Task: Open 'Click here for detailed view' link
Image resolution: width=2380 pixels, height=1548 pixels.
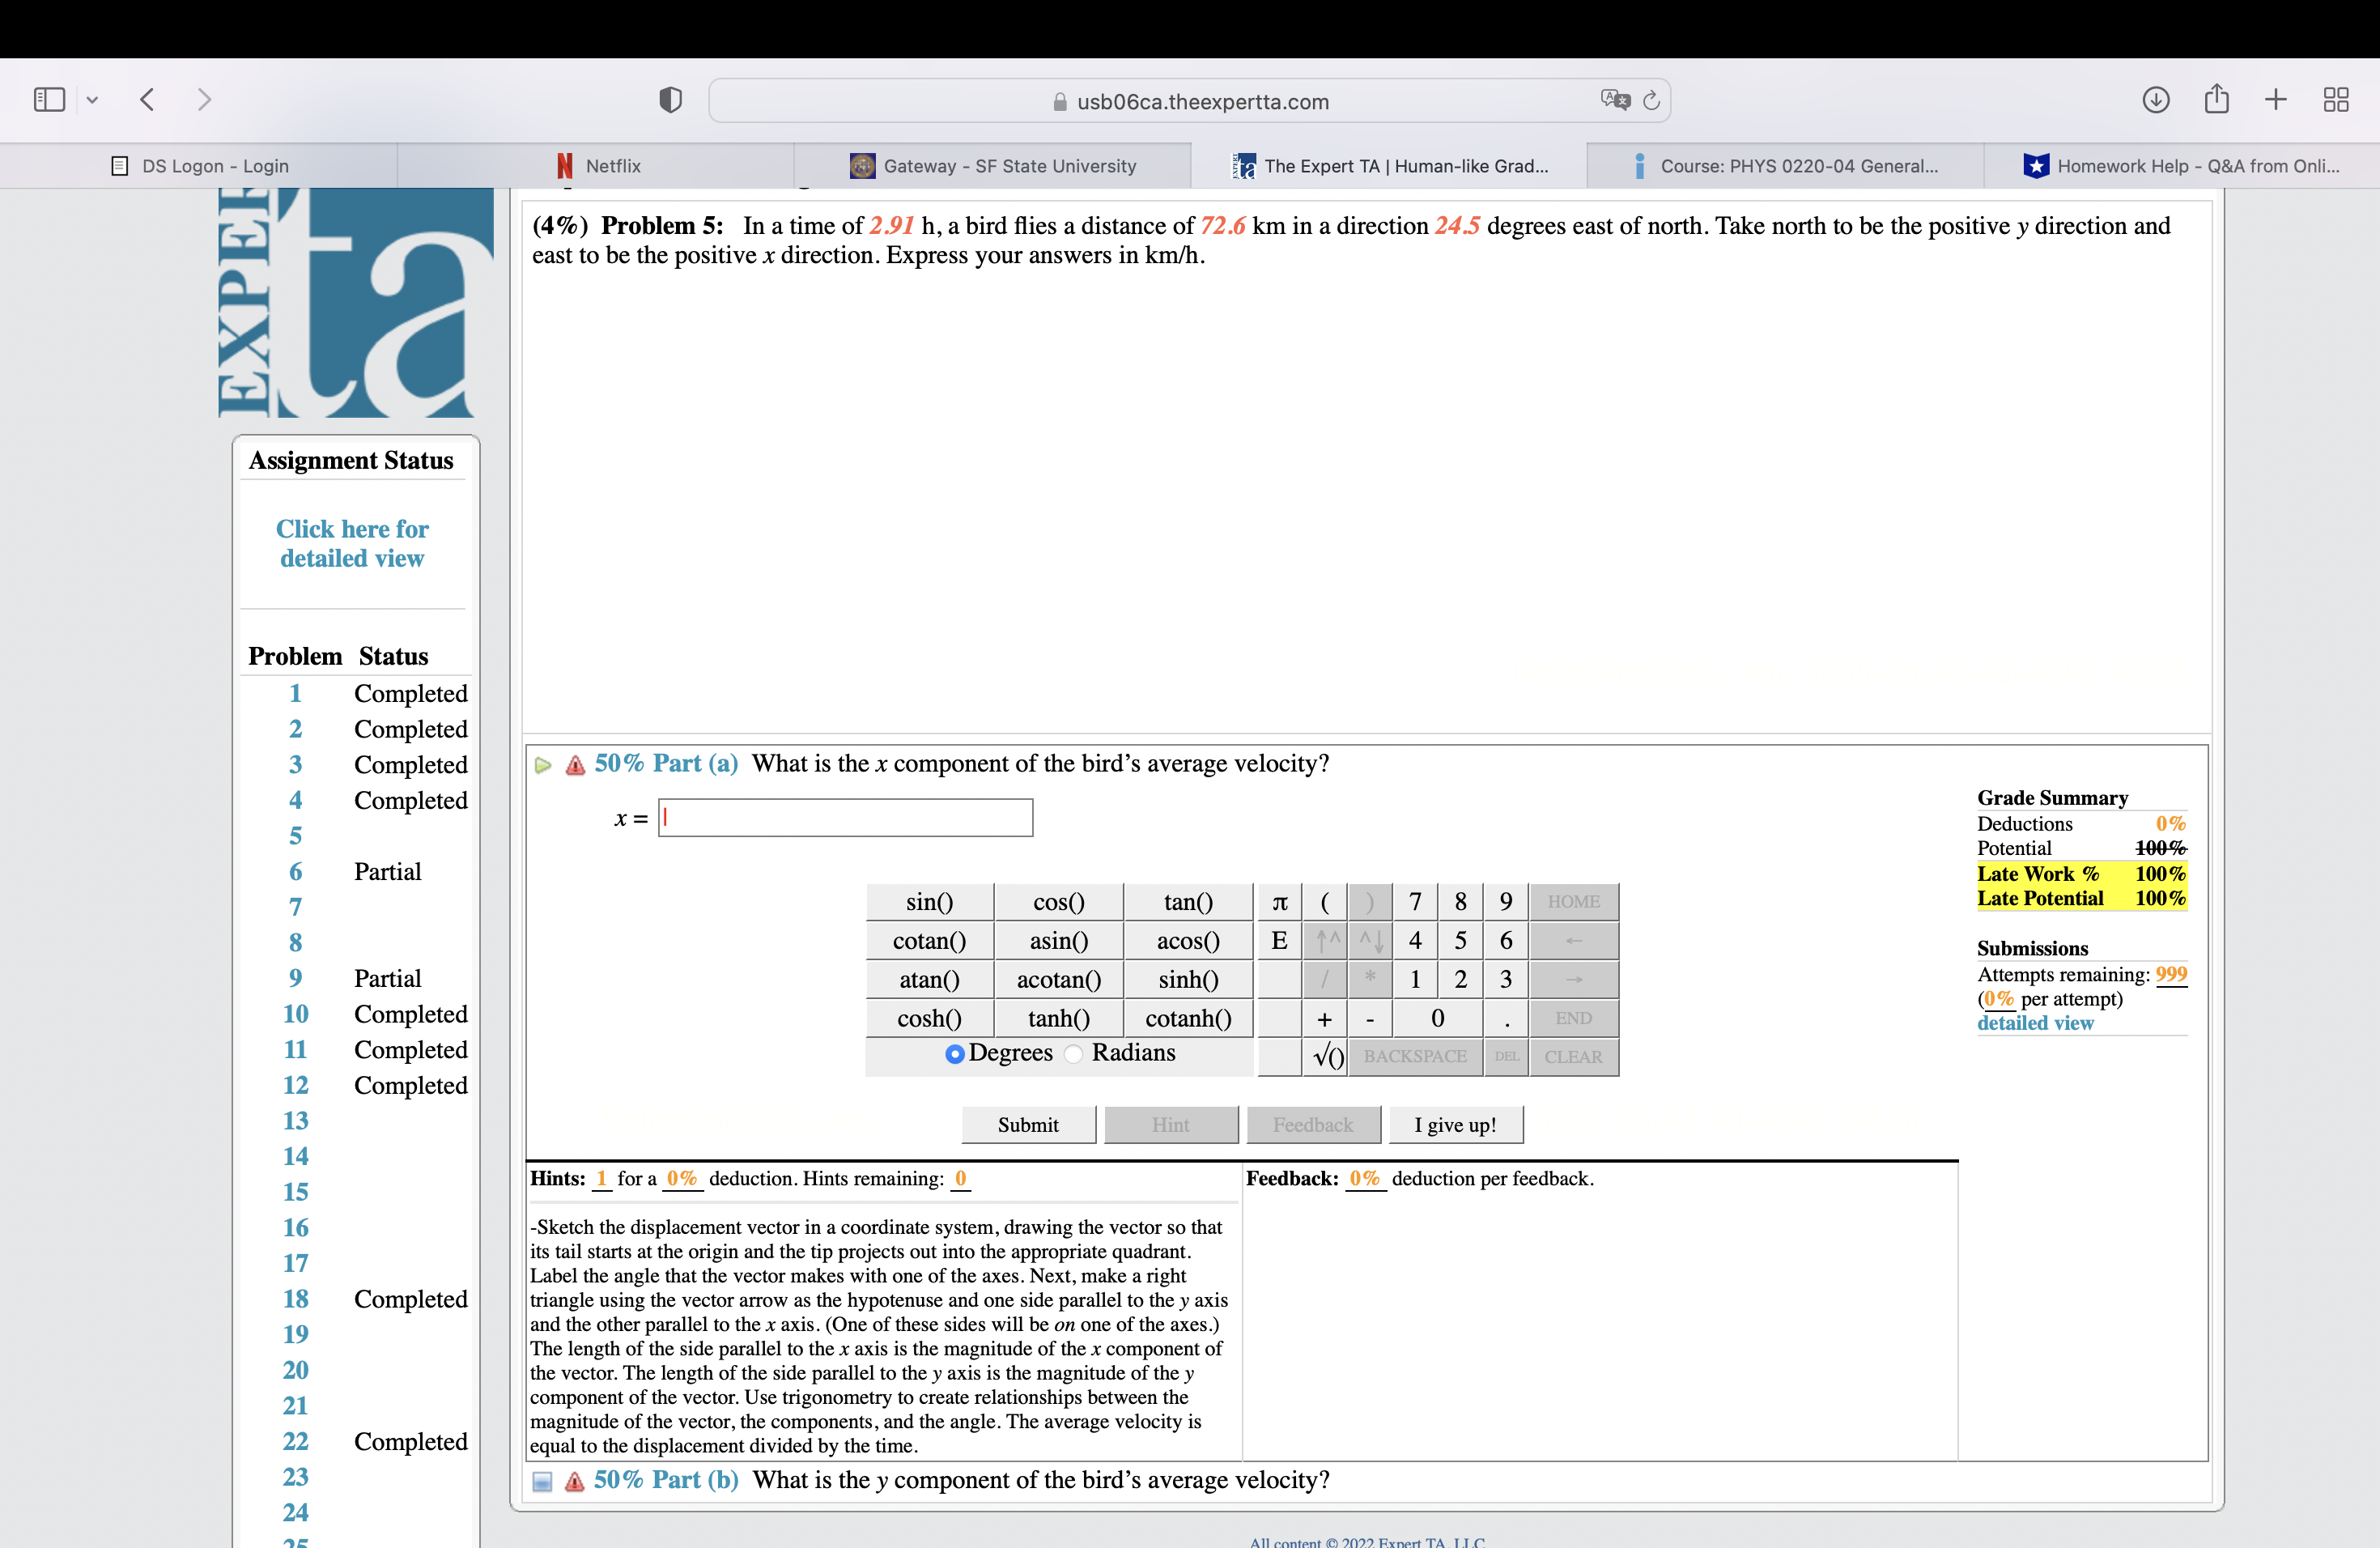Action: 352,543
